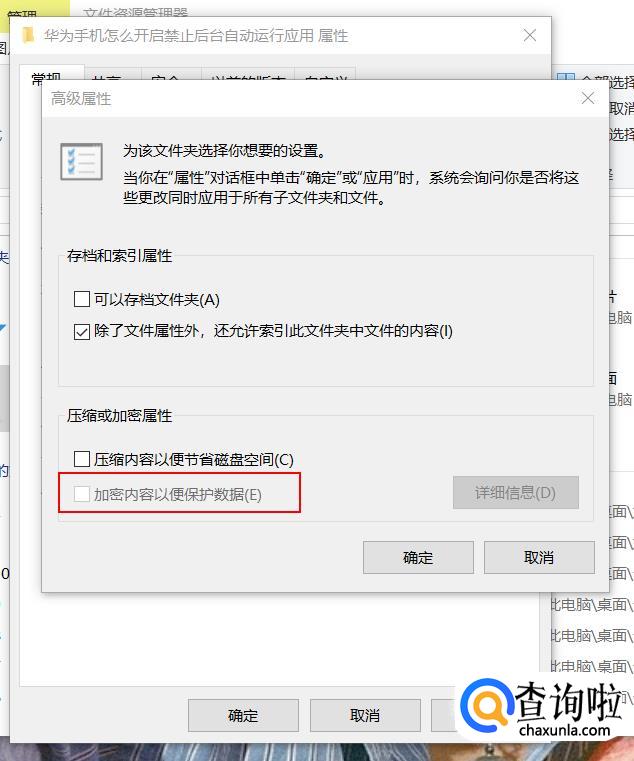Close the 高级属性 dialog
Screen dimensions: 634x761
pos(588,98)
